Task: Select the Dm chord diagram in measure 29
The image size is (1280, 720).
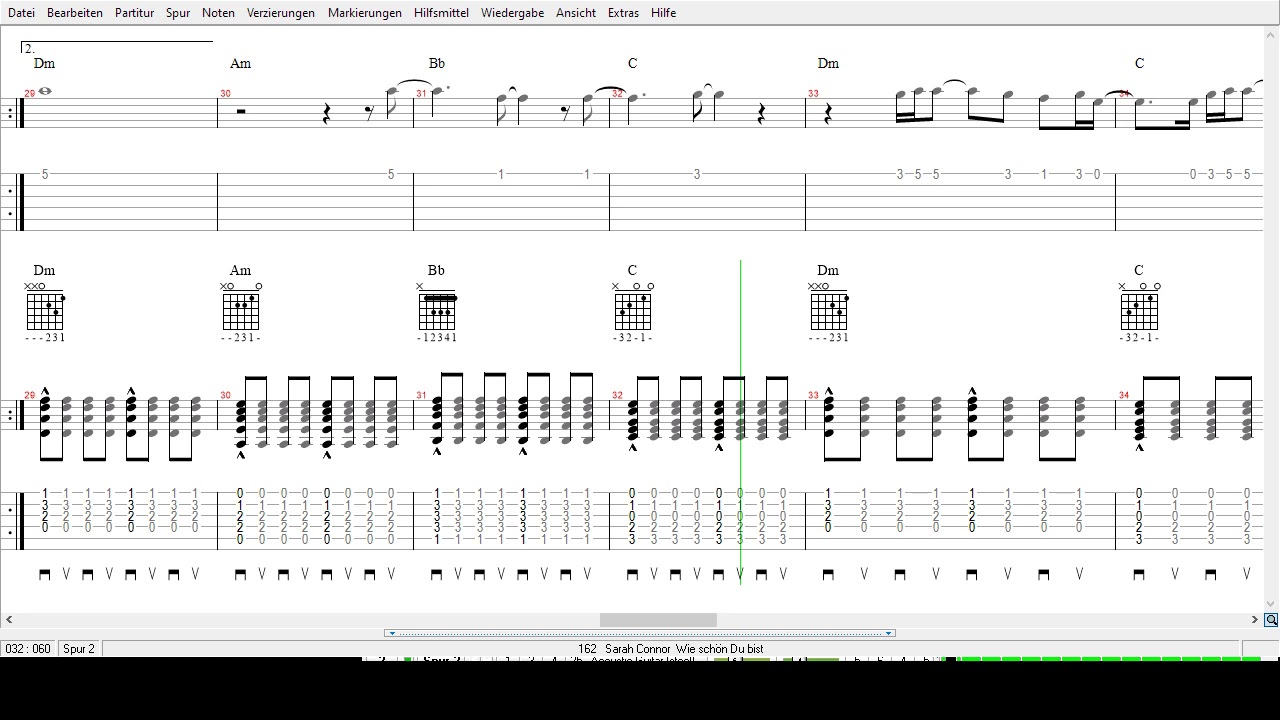Action: pyautogui.click(x=45, y=309)
